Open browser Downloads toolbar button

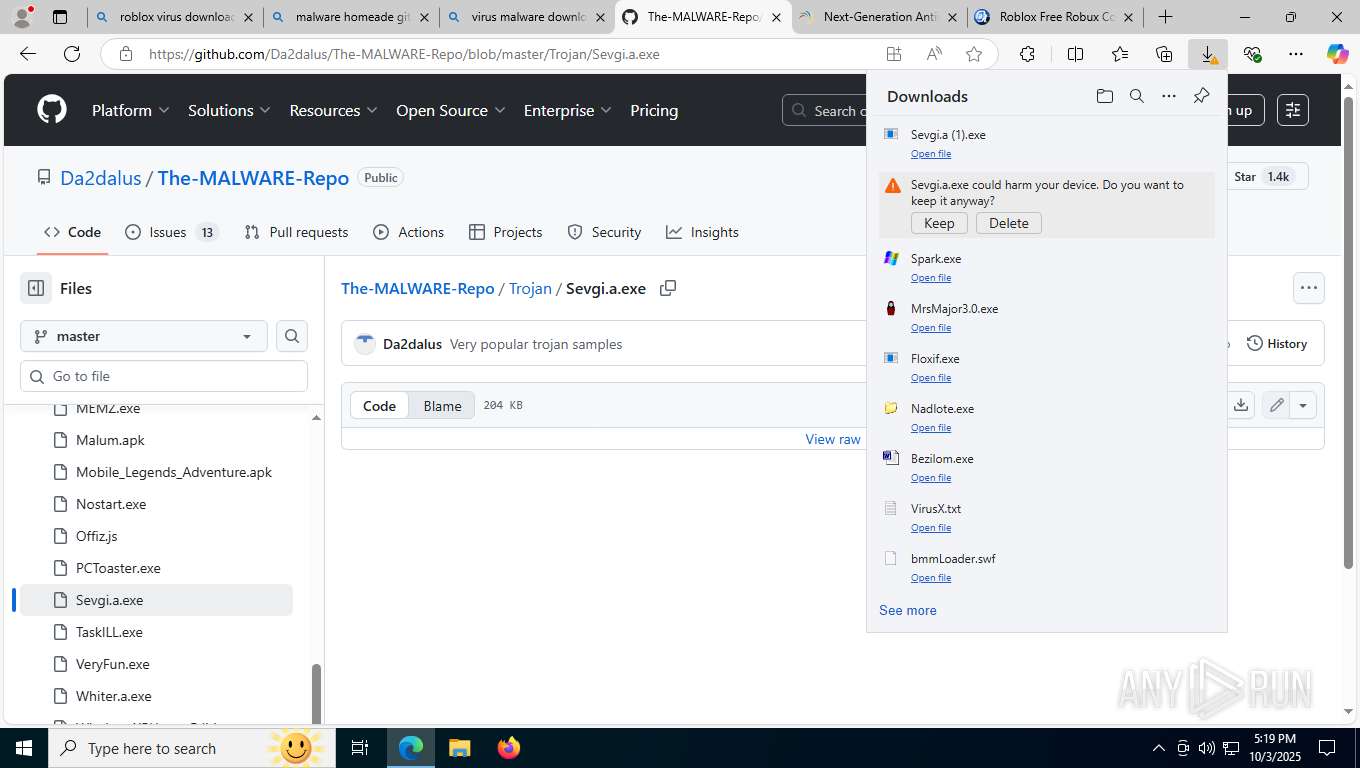[x=1208, y=54]
